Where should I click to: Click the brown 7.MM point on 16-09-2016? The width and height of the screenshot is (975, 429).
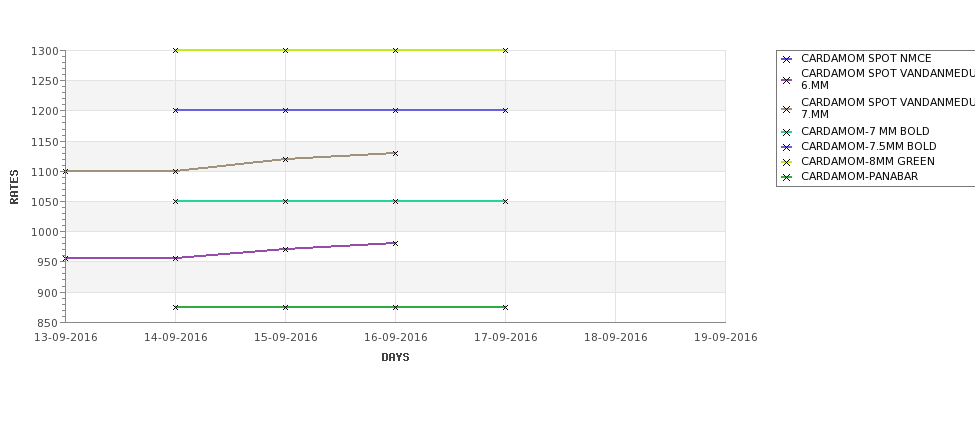click(395, 153)
